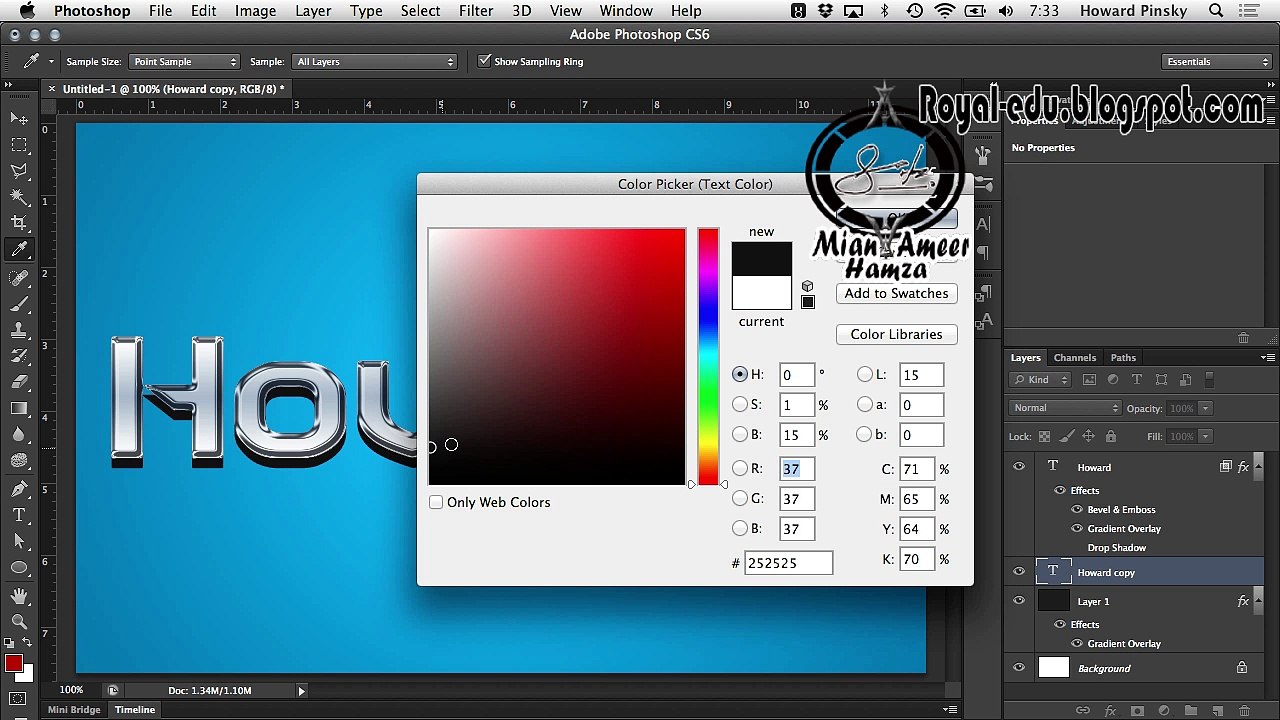Screen dimensions: 1280x720
Task: Open the Essentials workspace dropdown
Action: coord(1217,62)
